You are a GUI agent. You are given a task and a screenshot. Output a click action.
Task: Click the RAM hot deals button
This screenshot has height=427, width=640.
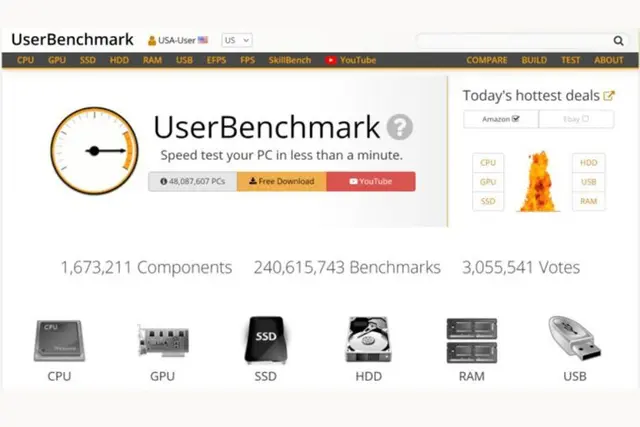click(589, 201)
